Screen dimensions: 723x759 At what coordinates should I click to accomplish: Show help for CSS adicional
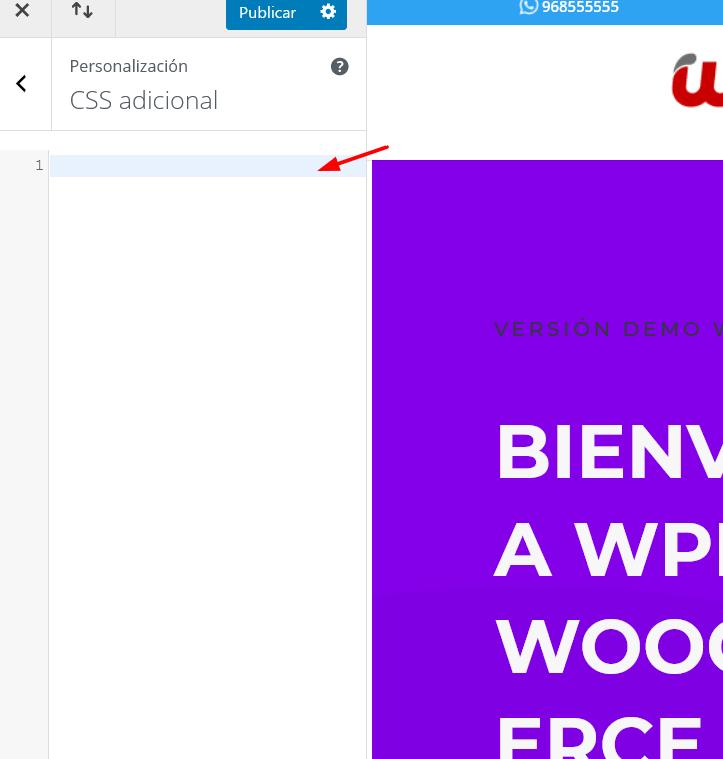[340, 66]
